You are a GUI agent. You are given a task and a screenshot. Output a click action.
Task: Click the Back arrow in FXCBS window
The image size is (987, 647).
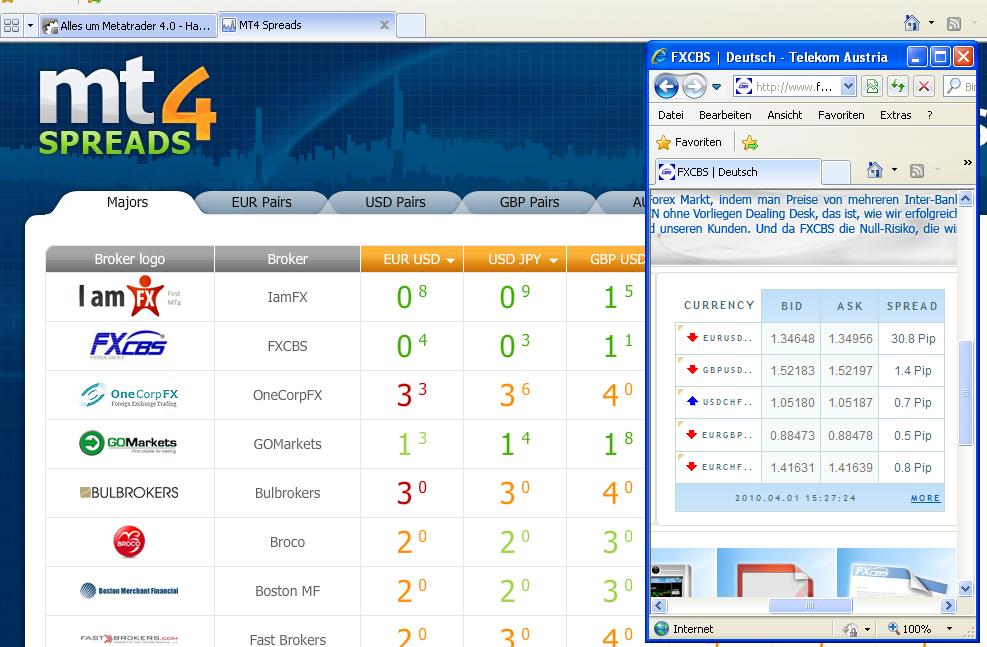(666, 87)
